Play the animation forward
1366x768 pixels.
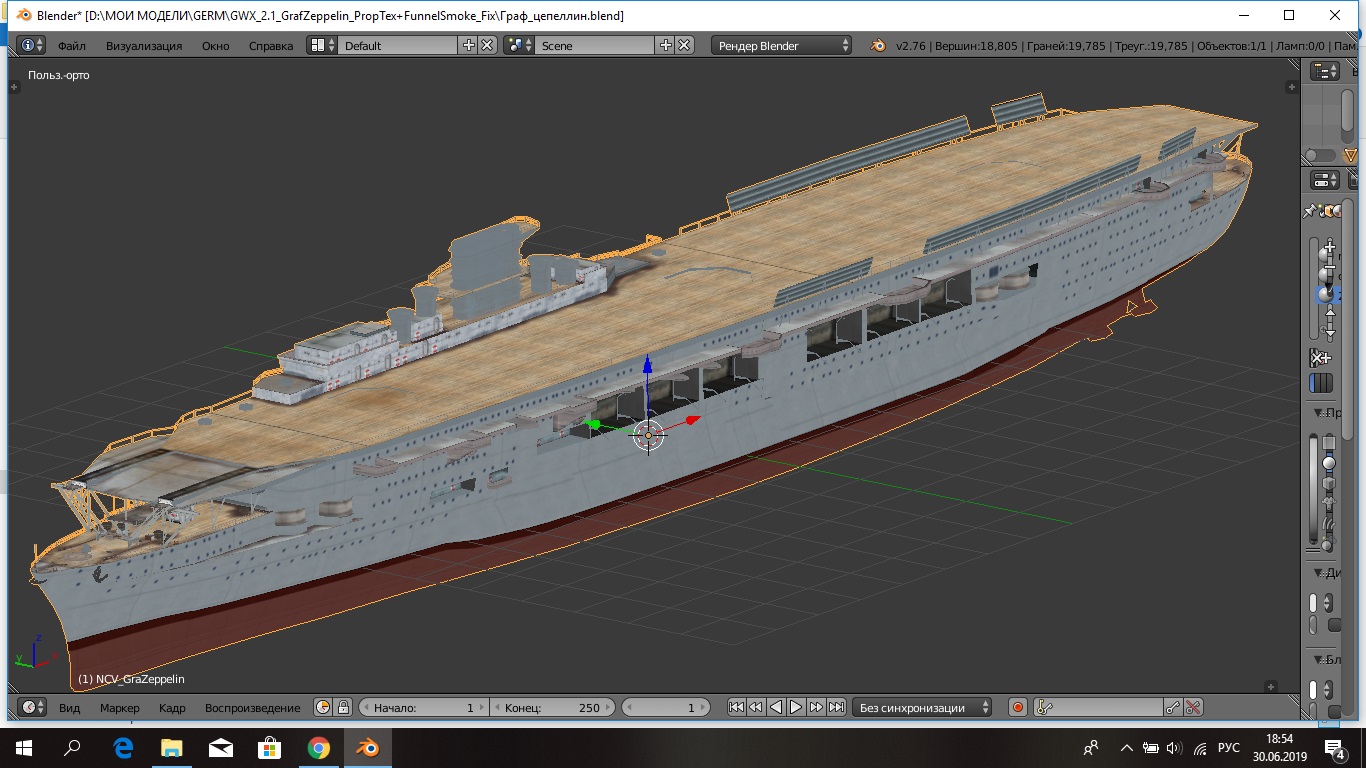796,708
